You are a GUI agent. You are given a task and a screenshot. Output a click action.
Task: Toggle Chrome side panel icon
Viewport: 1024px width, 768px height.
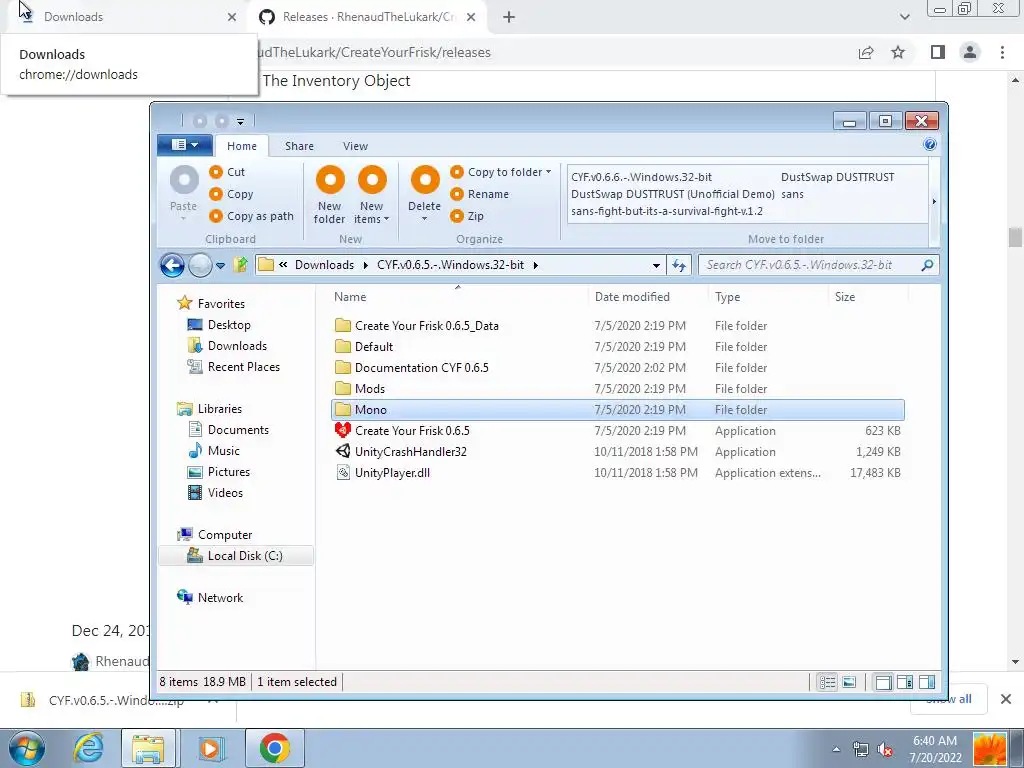[938, 52]
